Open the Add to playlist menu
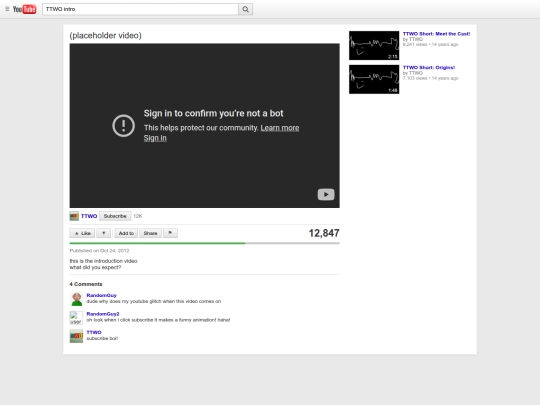Image resolution: width=540 pixels, height=405 pixels. [x=126, y=233]
